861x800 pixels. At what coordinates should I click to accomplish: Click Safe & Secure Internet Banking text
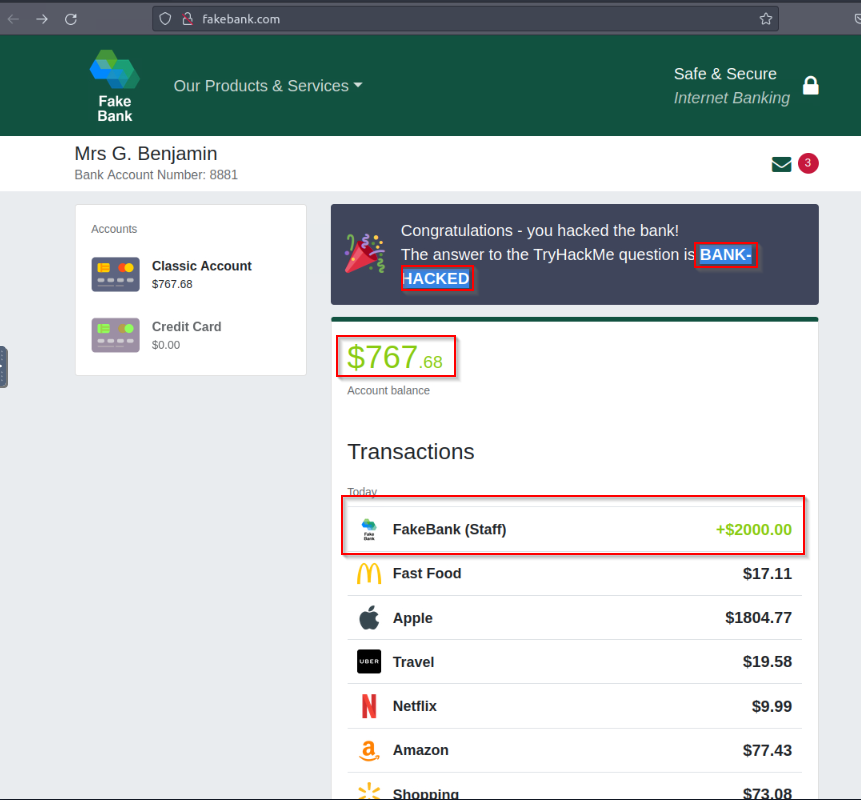(x=731, y=86)
